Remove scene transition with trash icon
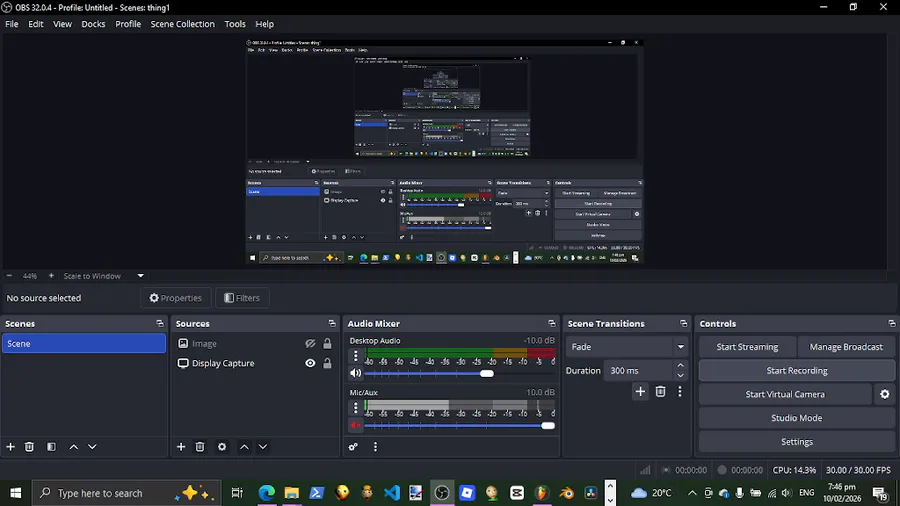The width and height of the screenshot is (900, 506). (660, 391)
